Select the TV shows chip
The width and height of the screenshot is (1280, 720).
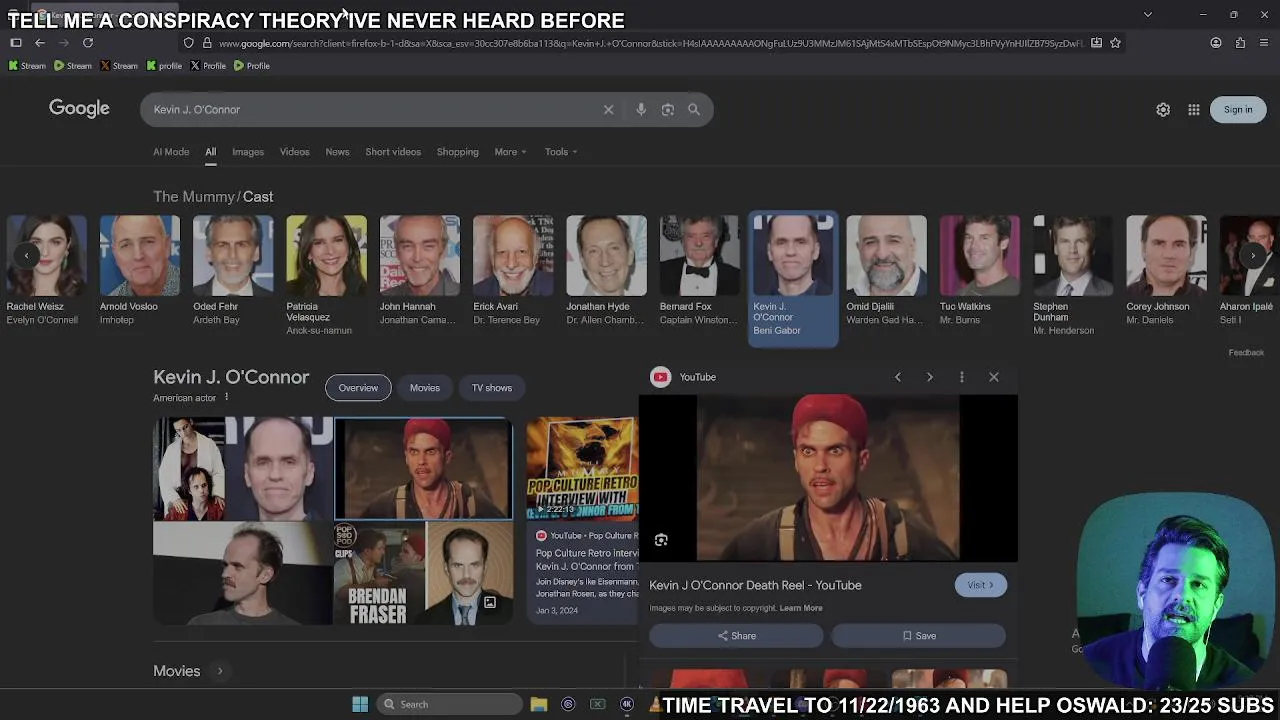pyautogui.click(x=492, y=388)
